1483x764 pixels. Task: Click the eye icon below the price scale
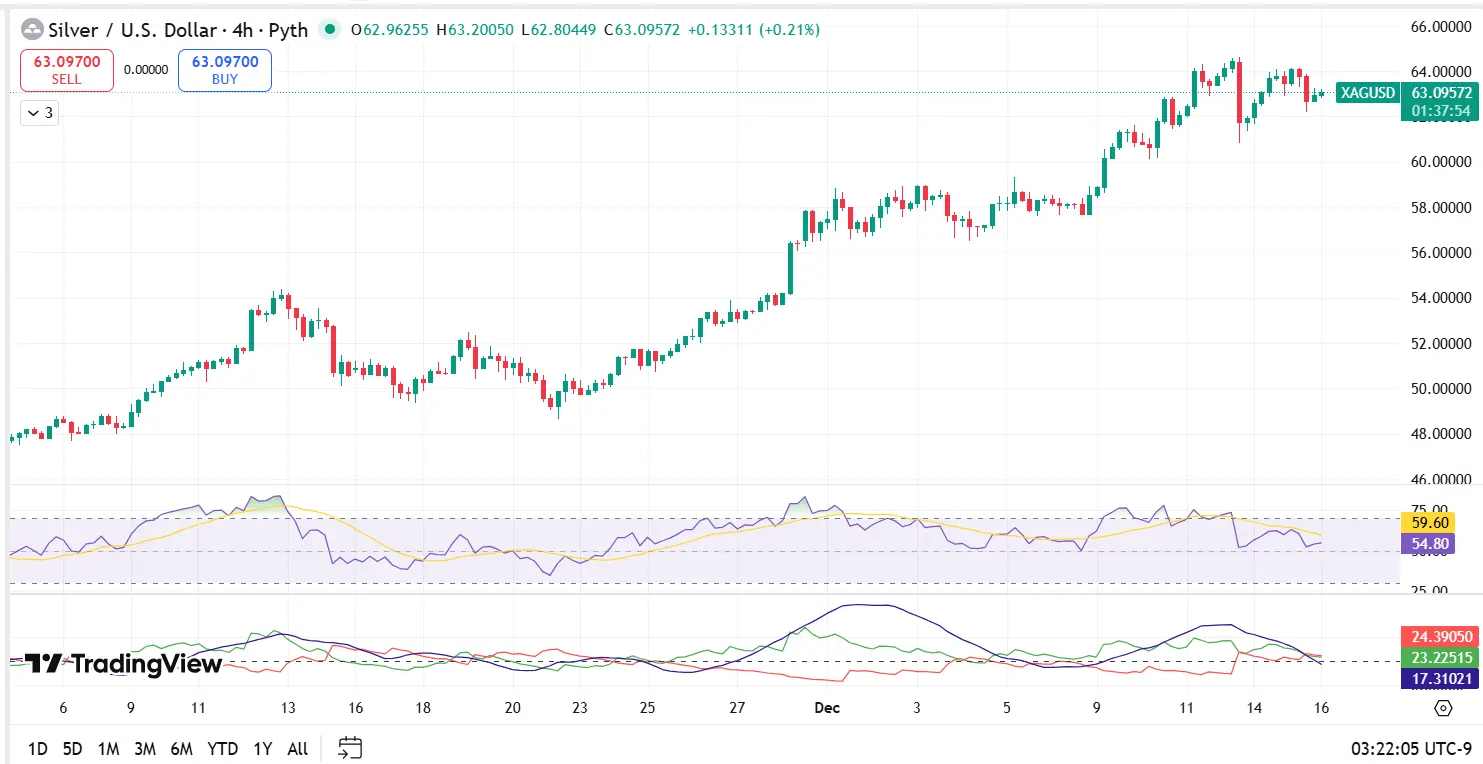1442,707
